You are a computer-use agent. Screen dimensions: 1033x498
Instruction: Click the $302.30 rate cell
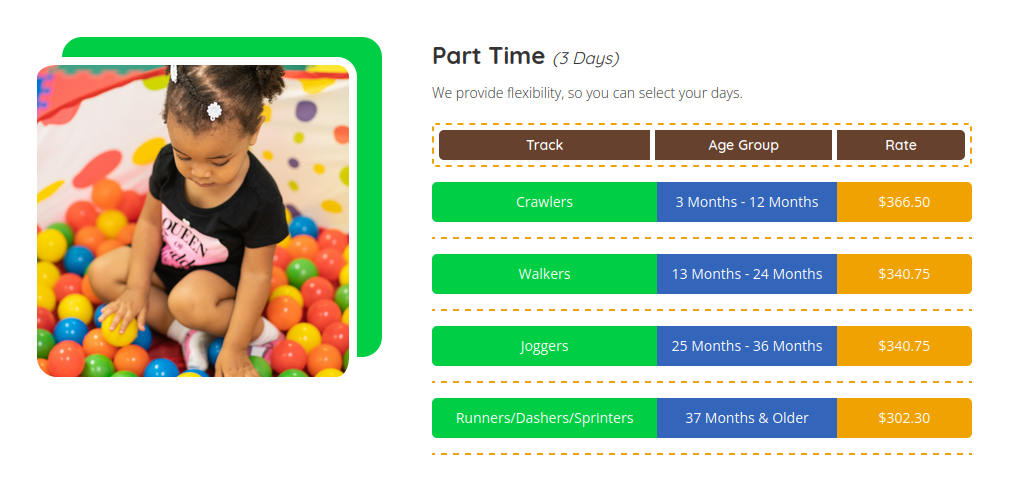904,418
